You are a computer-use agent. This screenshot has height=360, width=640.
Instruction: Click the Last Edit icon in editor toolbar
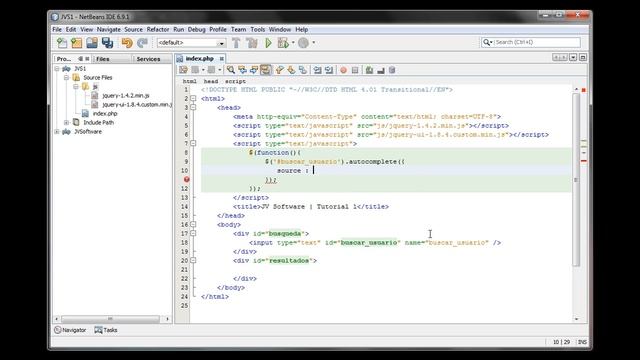(x=183, y=70)
